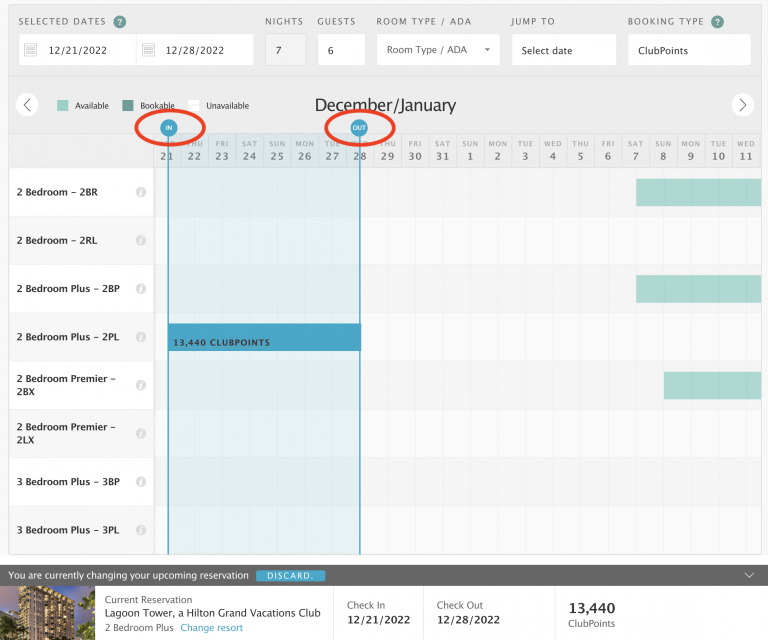Screen dimensions: 768x640
Task: Collapse the reservation change banner chevron
Action: point(750,575)
